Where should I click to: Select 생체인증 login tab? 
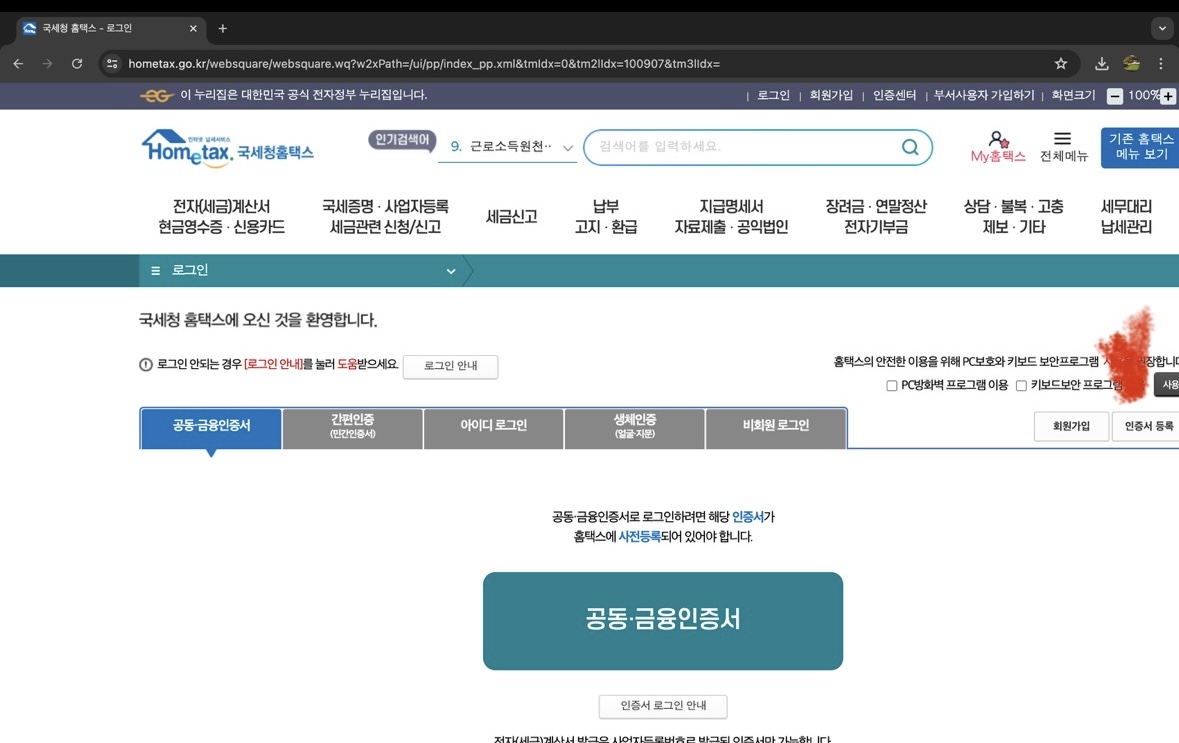tap(635, 428)
